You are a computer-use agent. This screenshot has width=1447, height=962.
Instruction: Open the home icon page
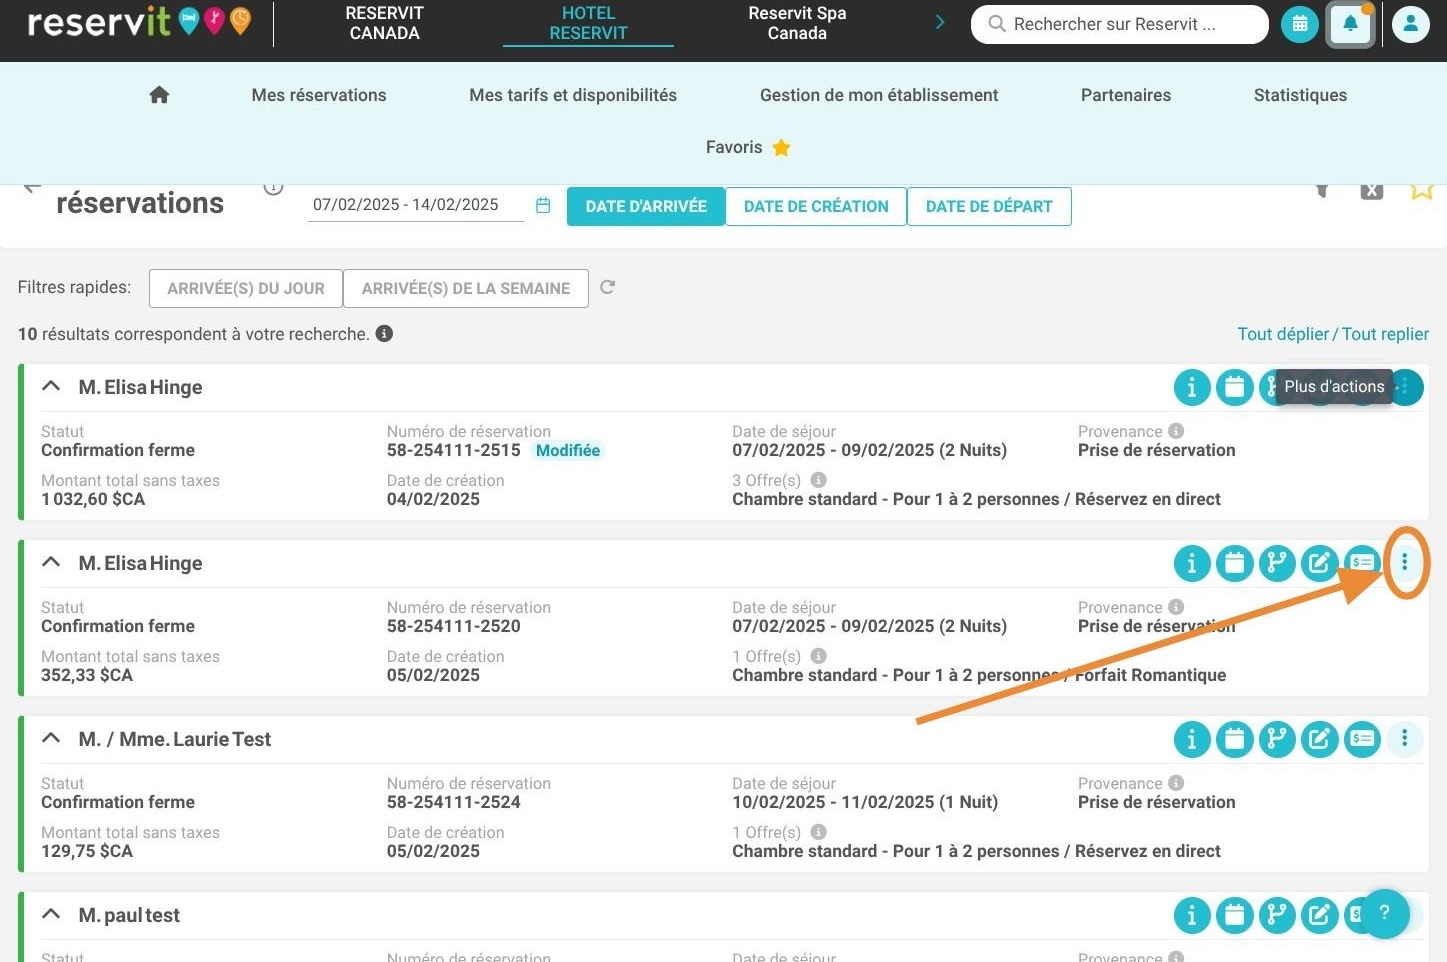(159, 95)
